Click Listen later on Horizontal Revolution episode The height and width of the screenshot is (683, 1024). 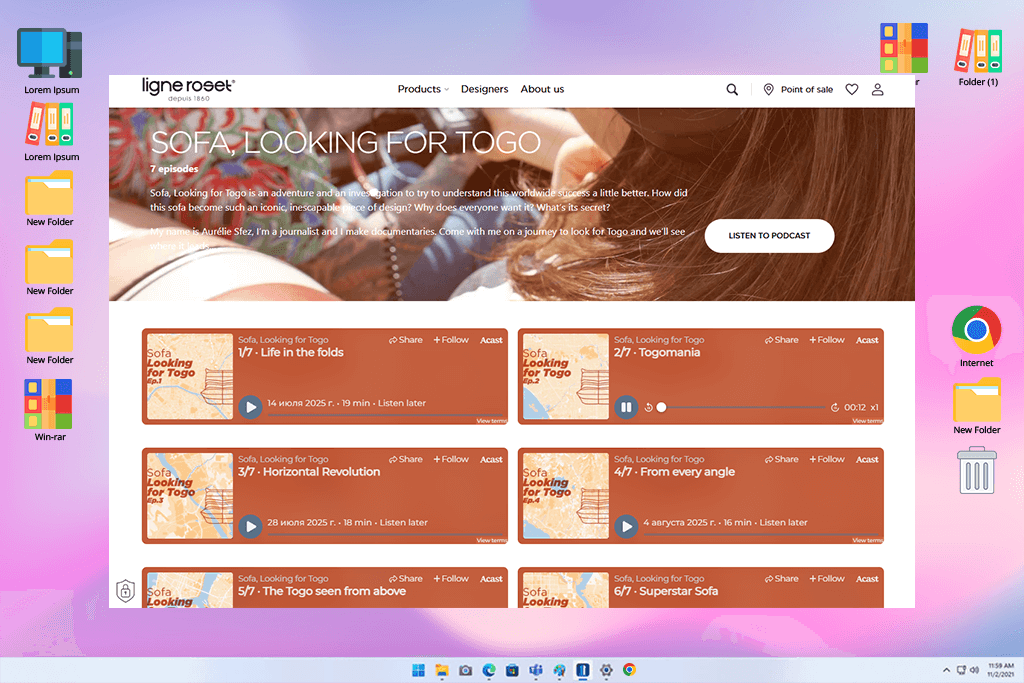coord(404,523)
